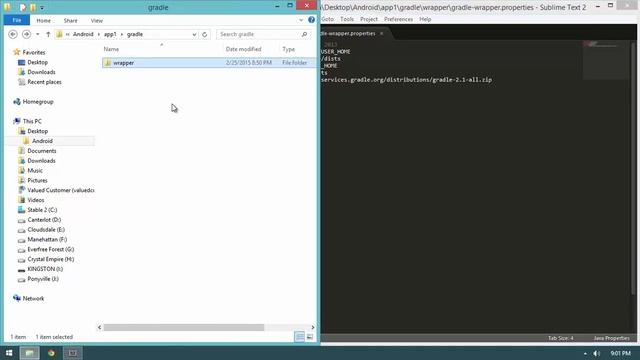640x360 pixels.
Task: Open Documents folder
Action: 42,151
